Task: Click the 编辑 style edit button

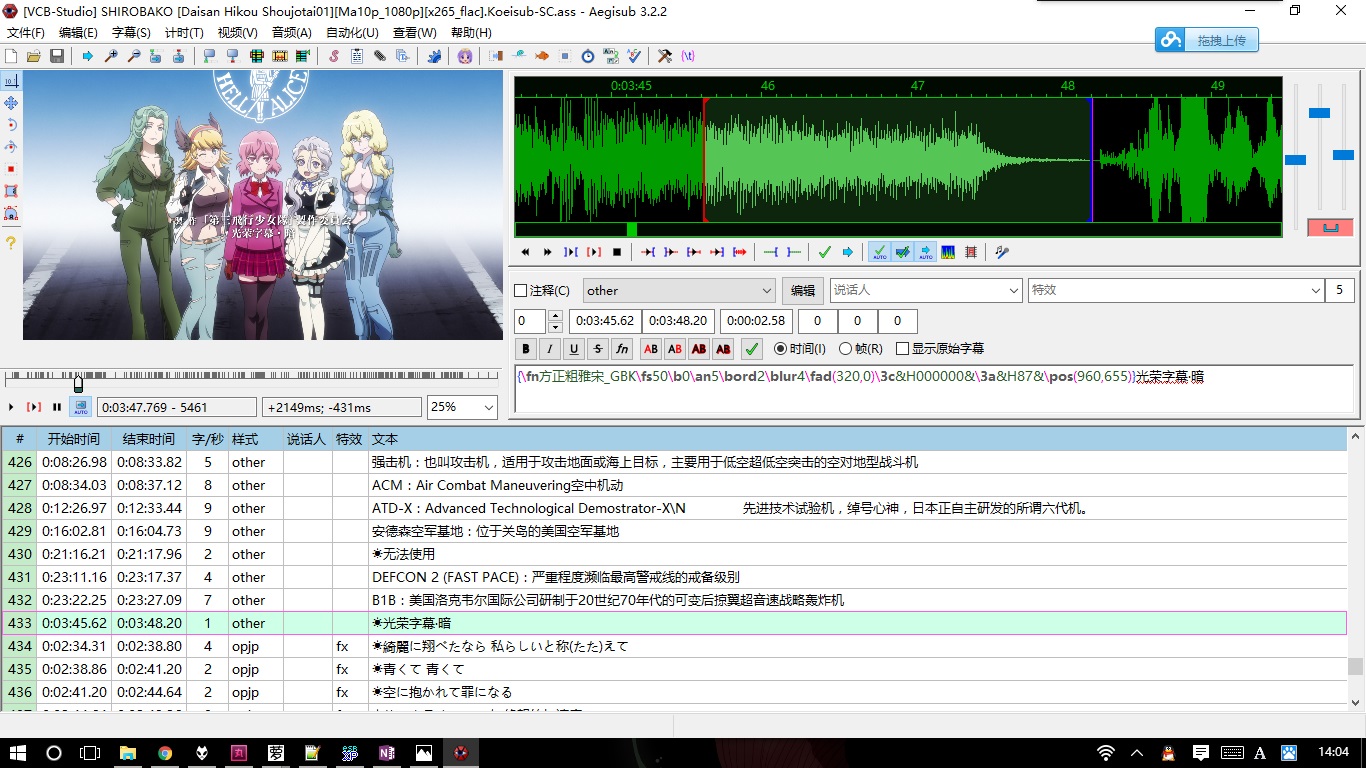Action: pyautogui.click(x=803, y=290)
